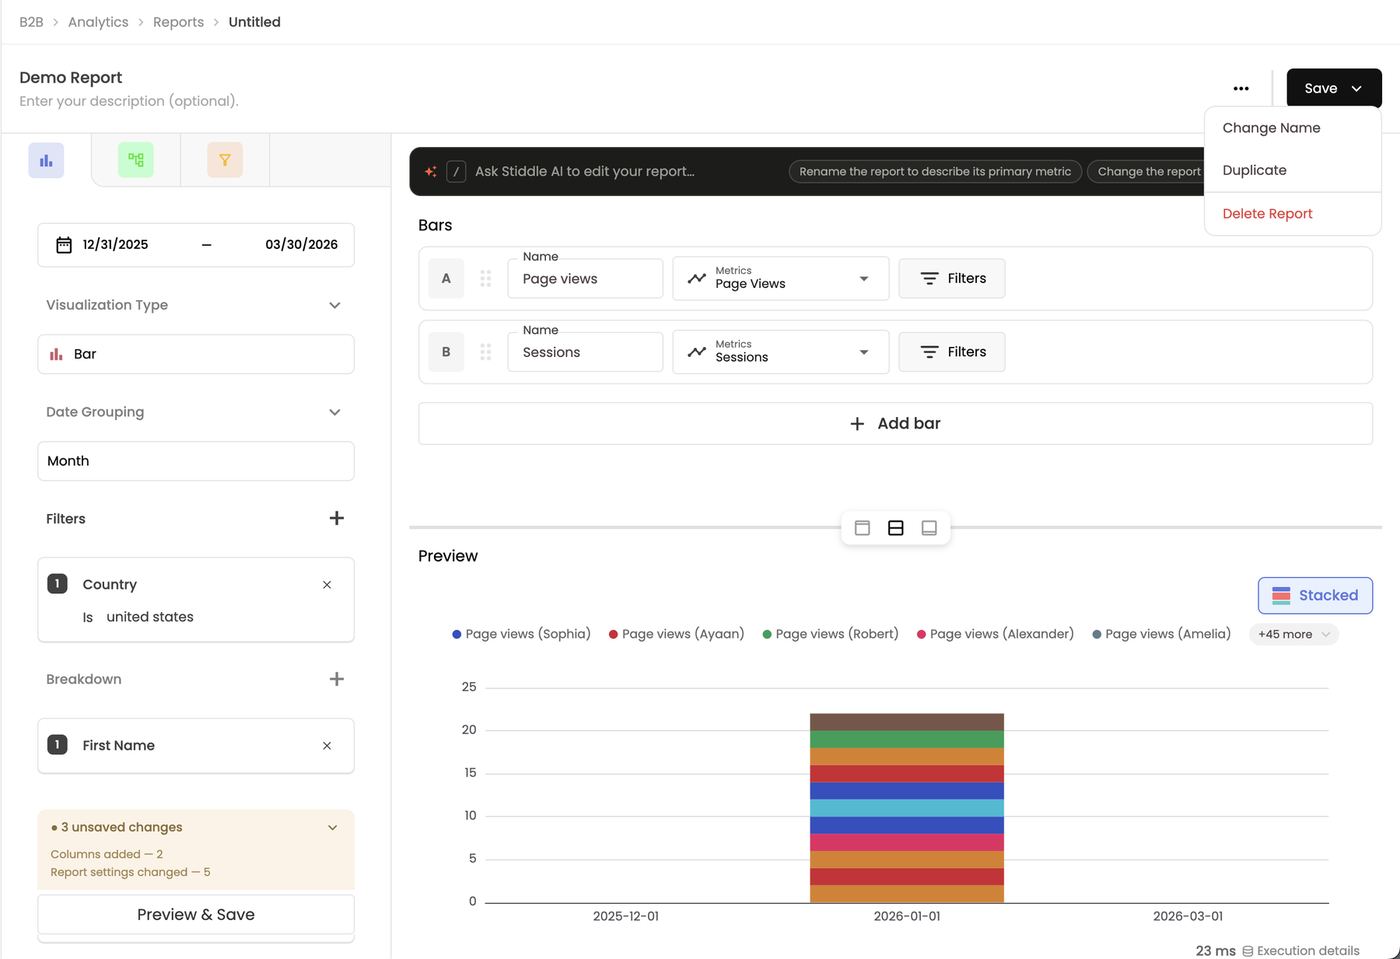1400x959 pixels.
Task: Open the Sessions metrics dropdown
Action: tap(781, 352)
